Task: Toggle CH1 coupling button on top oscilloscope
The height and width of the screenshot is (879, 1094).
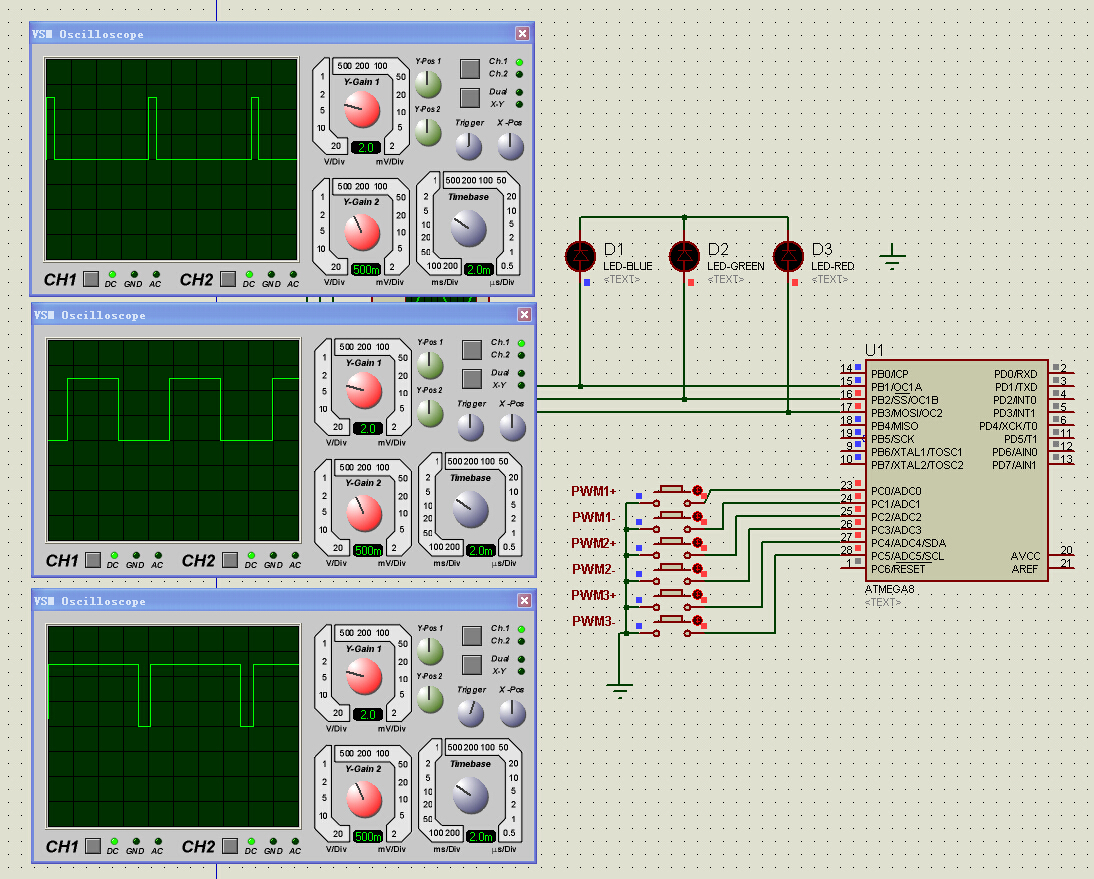Action: (x=91, y=279)
